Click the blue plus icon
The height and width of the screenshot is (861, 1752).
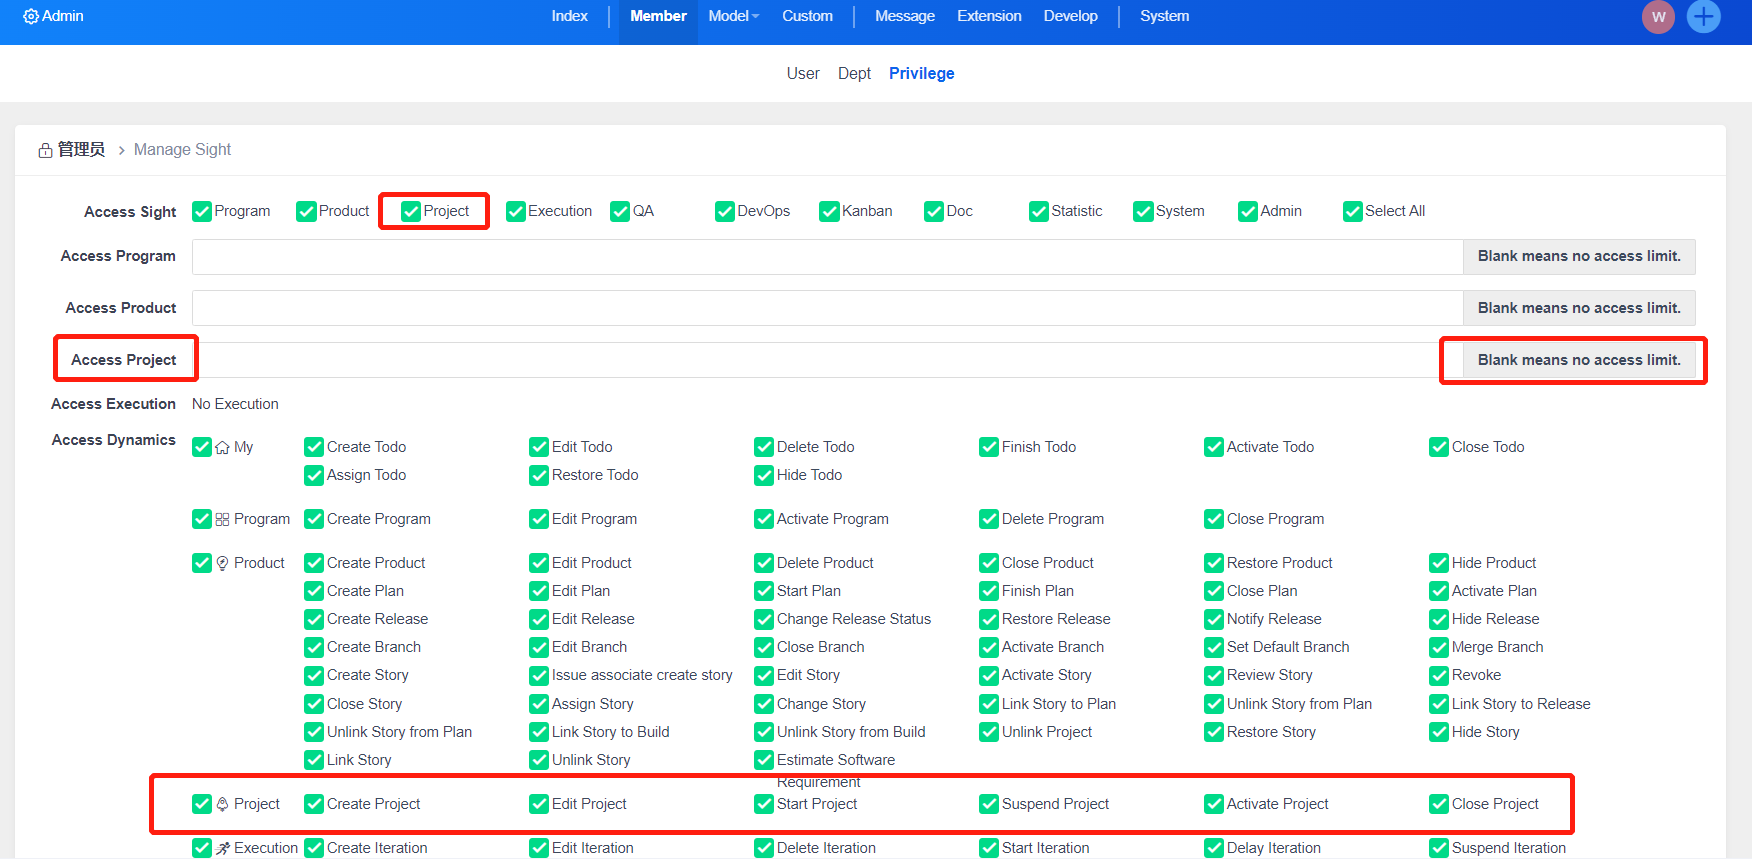(1703, 17)
